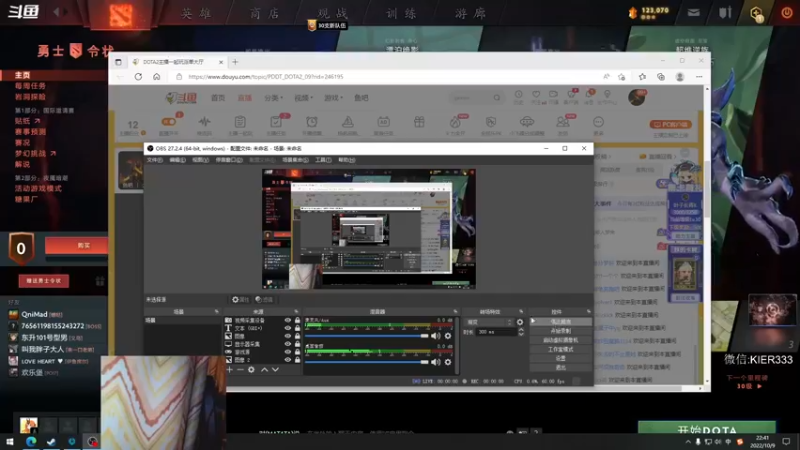Click the Dota power quit icon
The image size is (800, 450).
point(787,13)
